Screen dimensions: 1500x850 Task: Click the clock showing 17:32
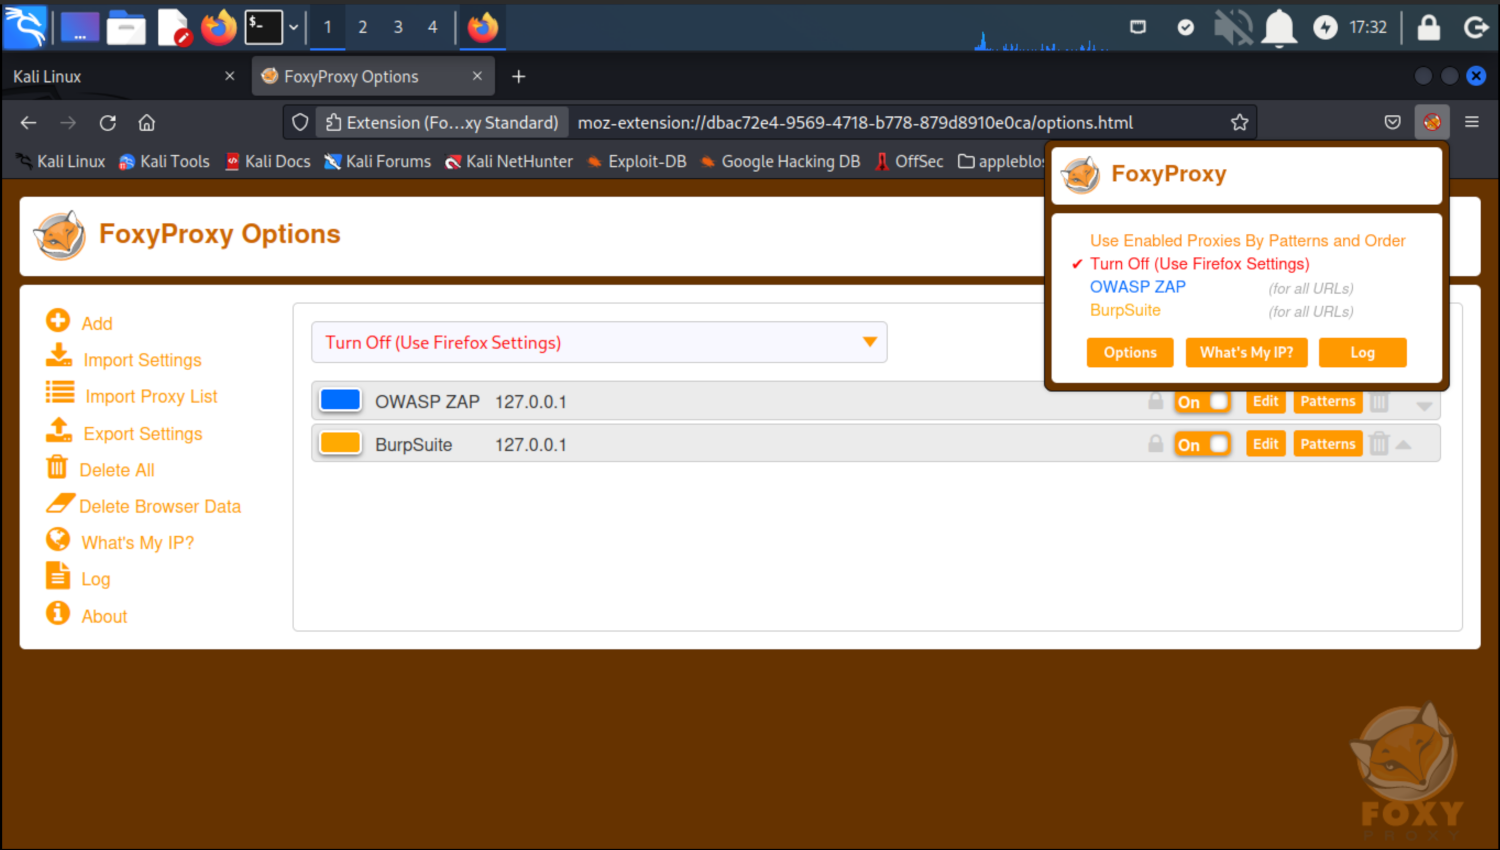pos(1368,27)
